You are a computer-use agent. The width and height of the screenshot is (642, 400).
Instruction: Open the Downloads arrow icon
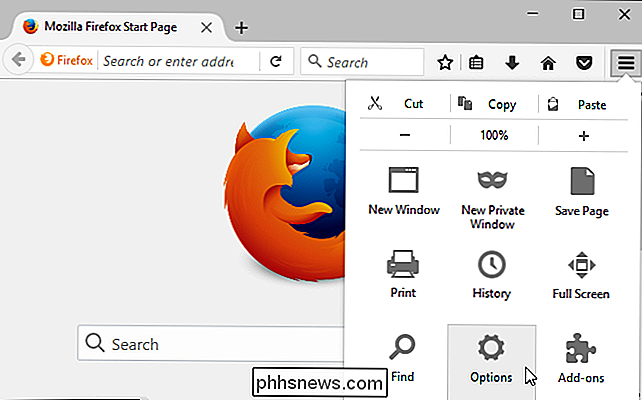[512, 63]
